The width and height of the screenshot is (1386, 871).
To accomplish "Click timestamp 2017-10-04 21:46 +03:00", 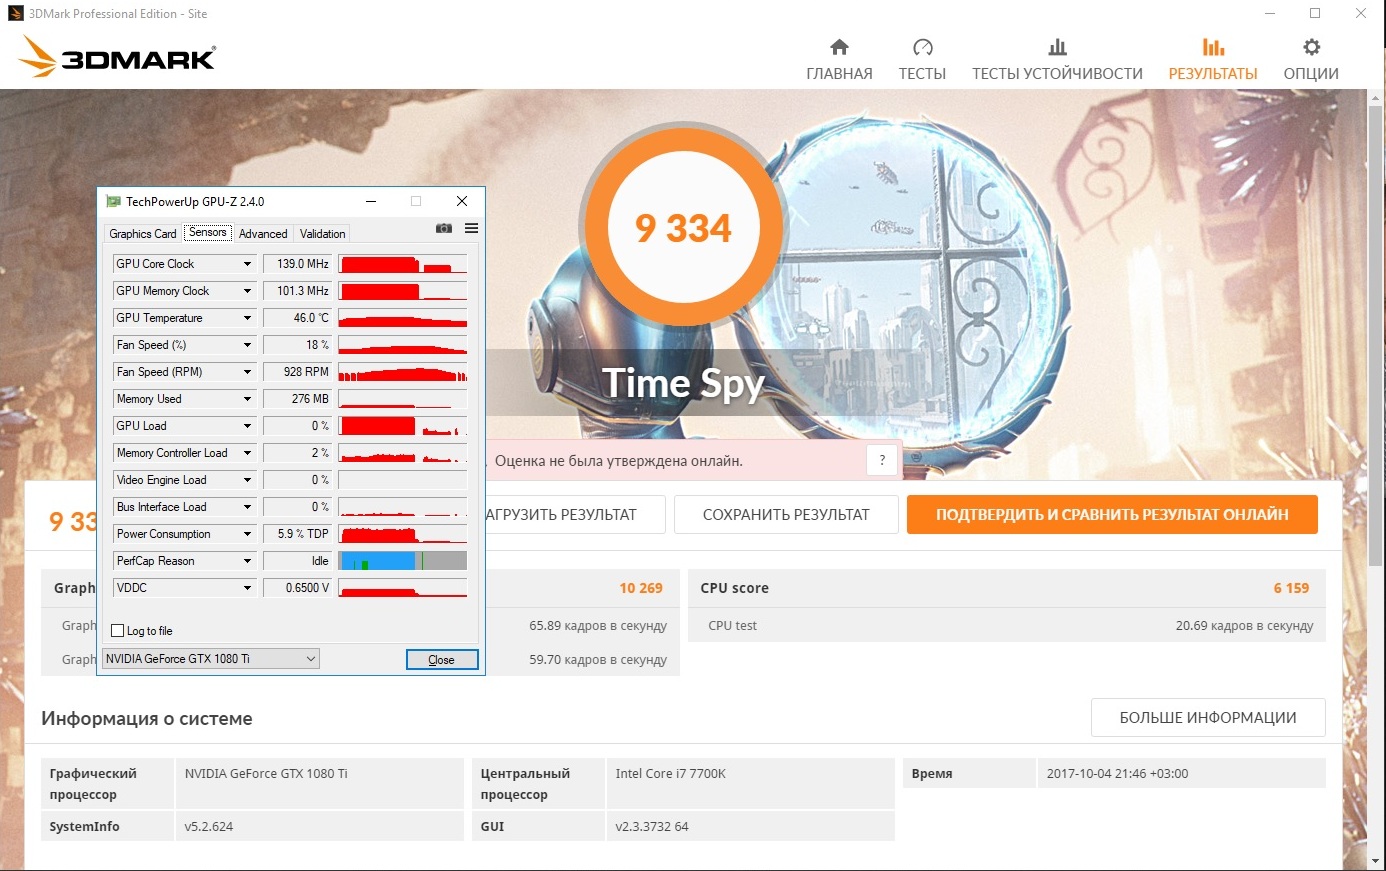I will tap(1118, 774).
